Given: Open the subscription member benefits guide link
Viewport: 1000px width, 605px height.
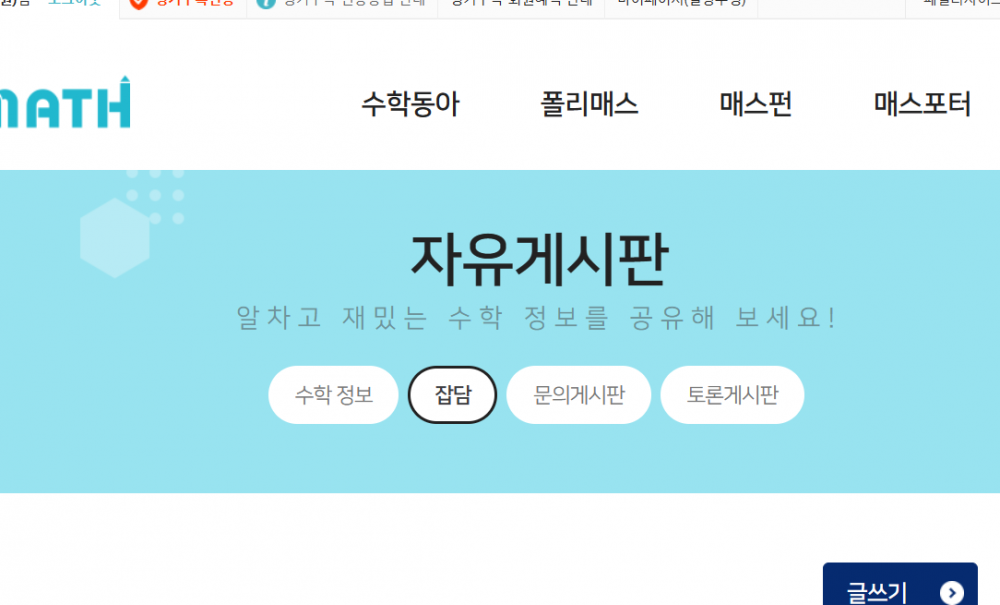Looking at the screenshot, I should (x=521, y=3).
